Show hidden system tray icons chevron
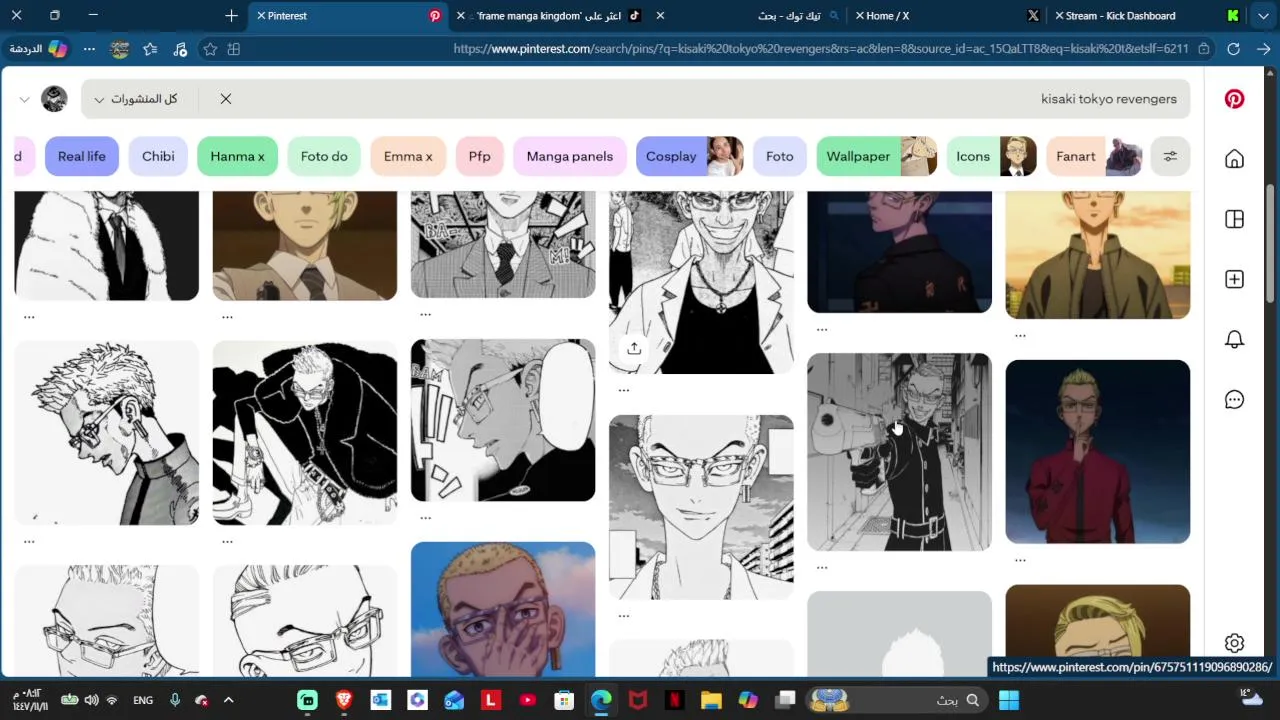Image resolution: width=1280 pixels, height=720 pixels. point(228,700)
